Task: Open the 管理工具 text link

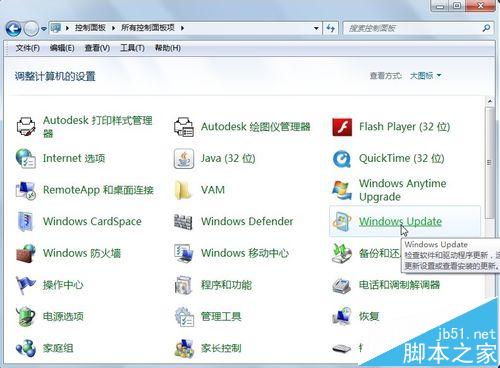Action: click(x=221, y=316)
